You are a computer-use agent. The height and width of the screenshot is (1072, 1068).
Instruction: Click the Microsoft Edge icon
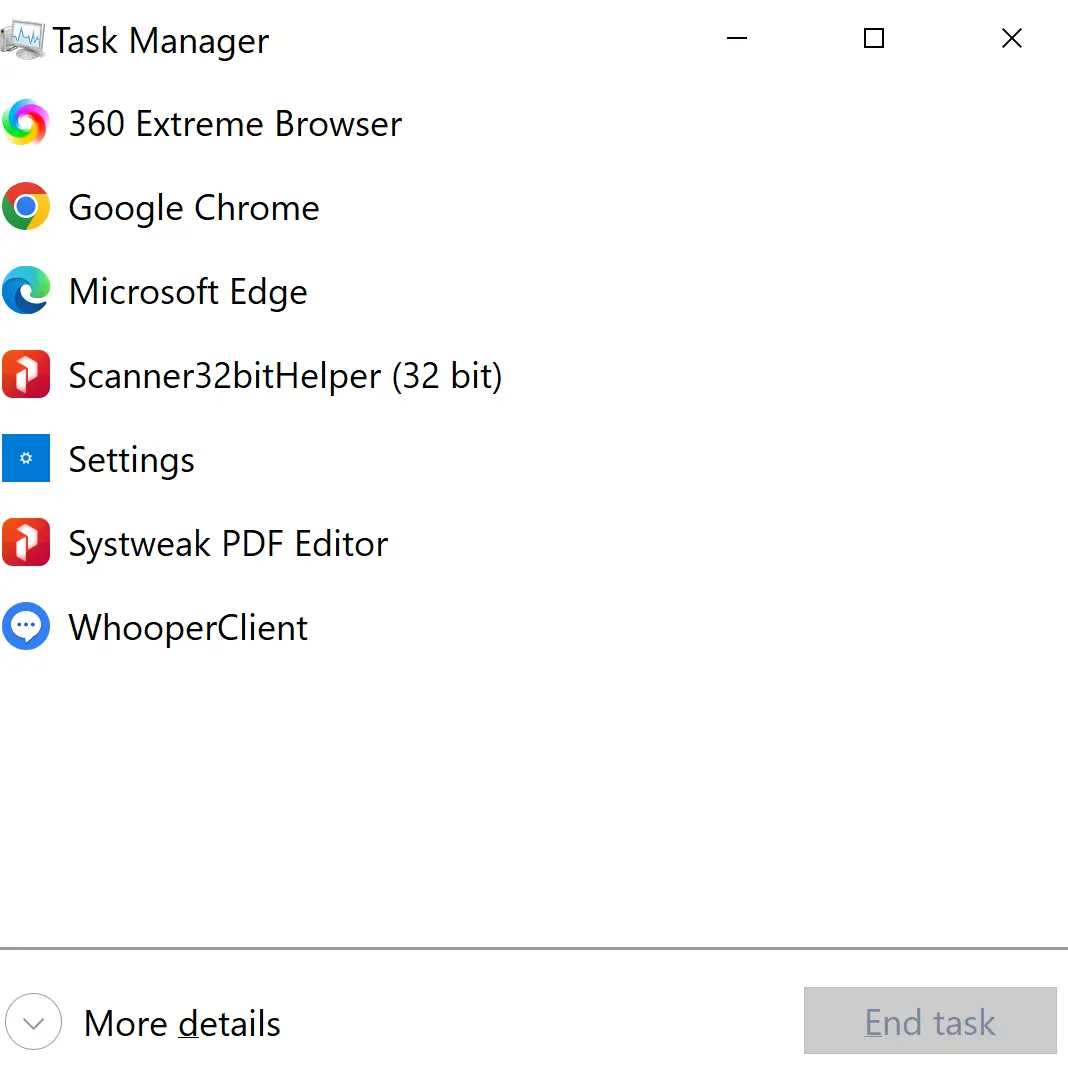click(x=26, y=290)
